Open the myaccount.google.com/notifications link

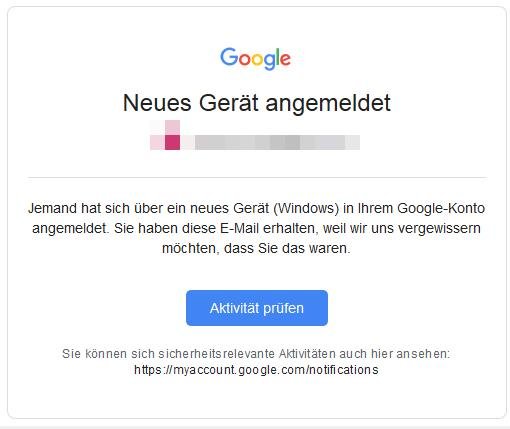click(x=256, y=370)
